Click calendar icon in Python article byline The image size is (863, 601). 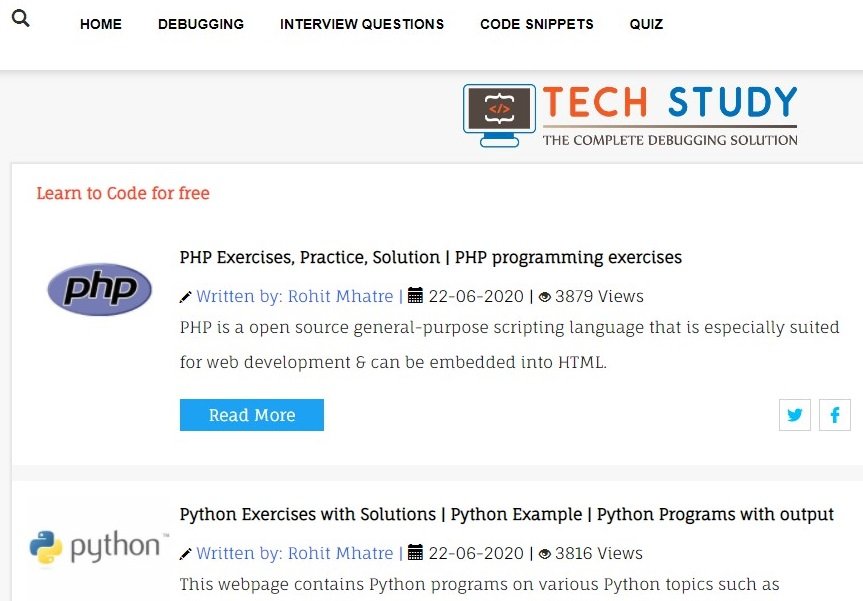click(x=416, y=553)
